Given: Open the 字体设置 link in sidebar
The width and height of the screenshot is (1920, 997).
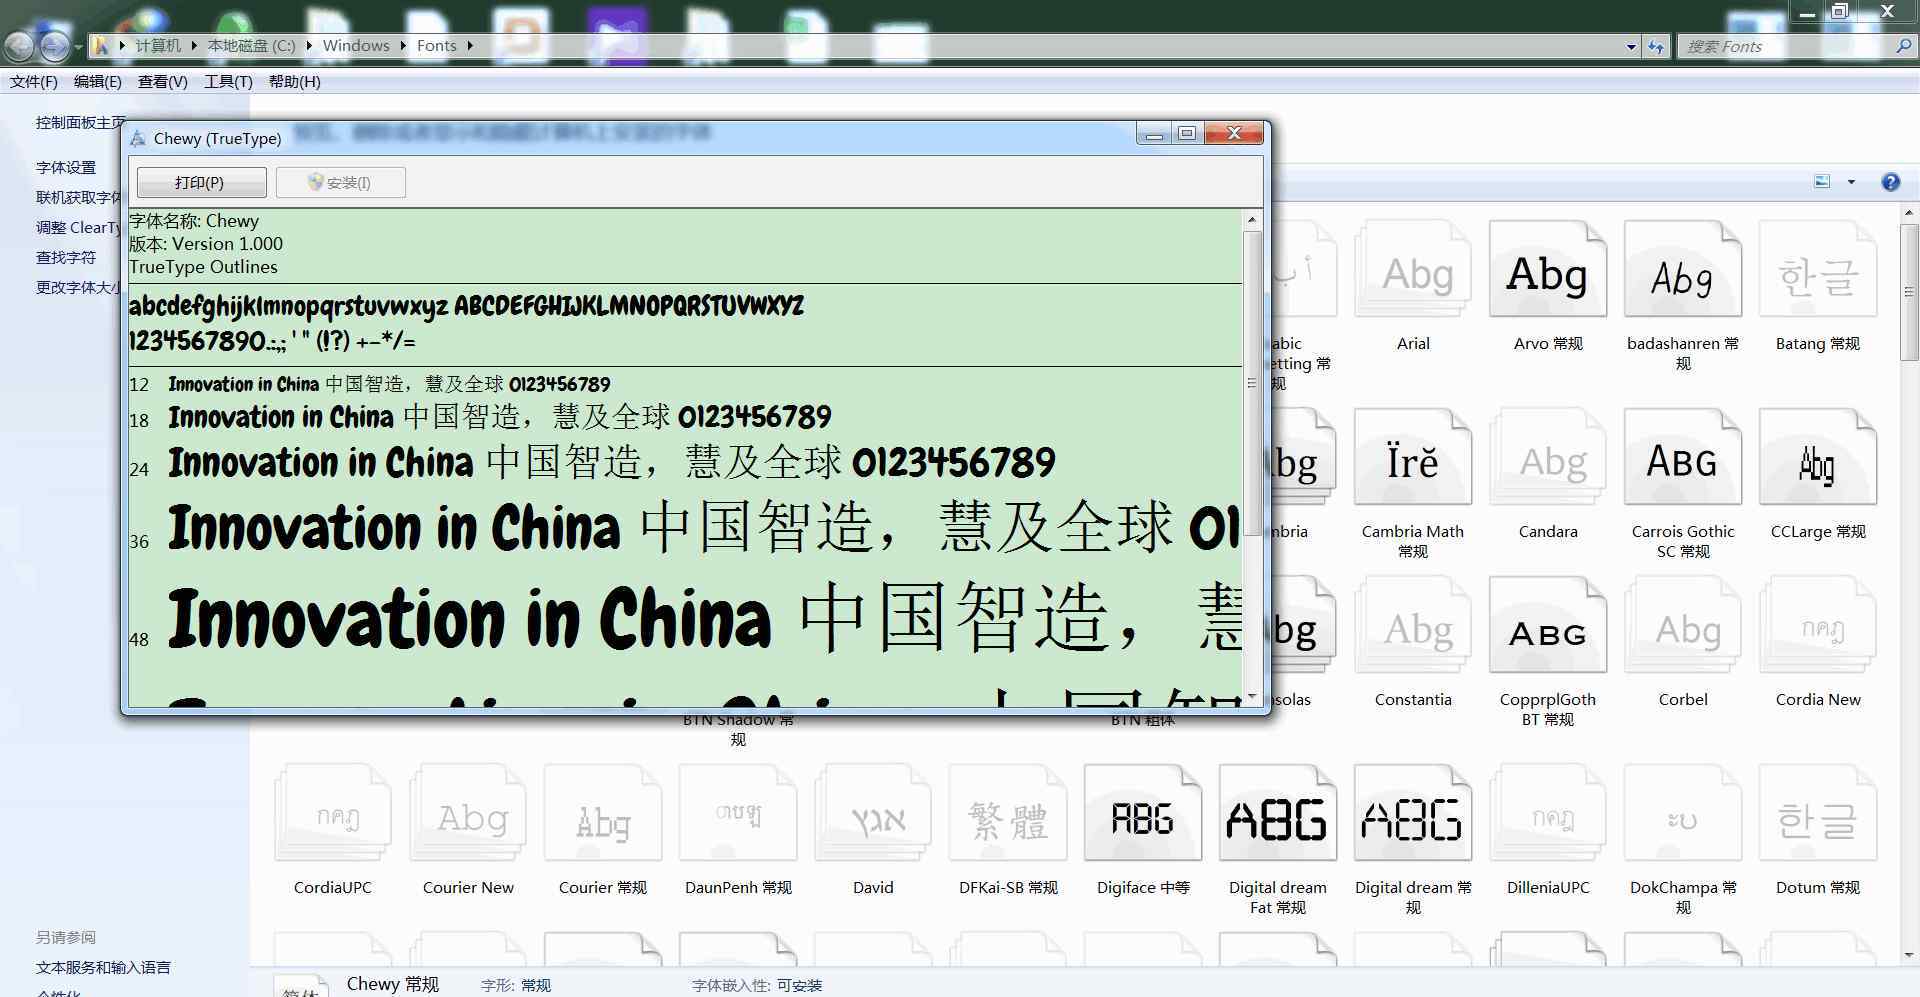Looking at the screenshot, I should (66, 168).
